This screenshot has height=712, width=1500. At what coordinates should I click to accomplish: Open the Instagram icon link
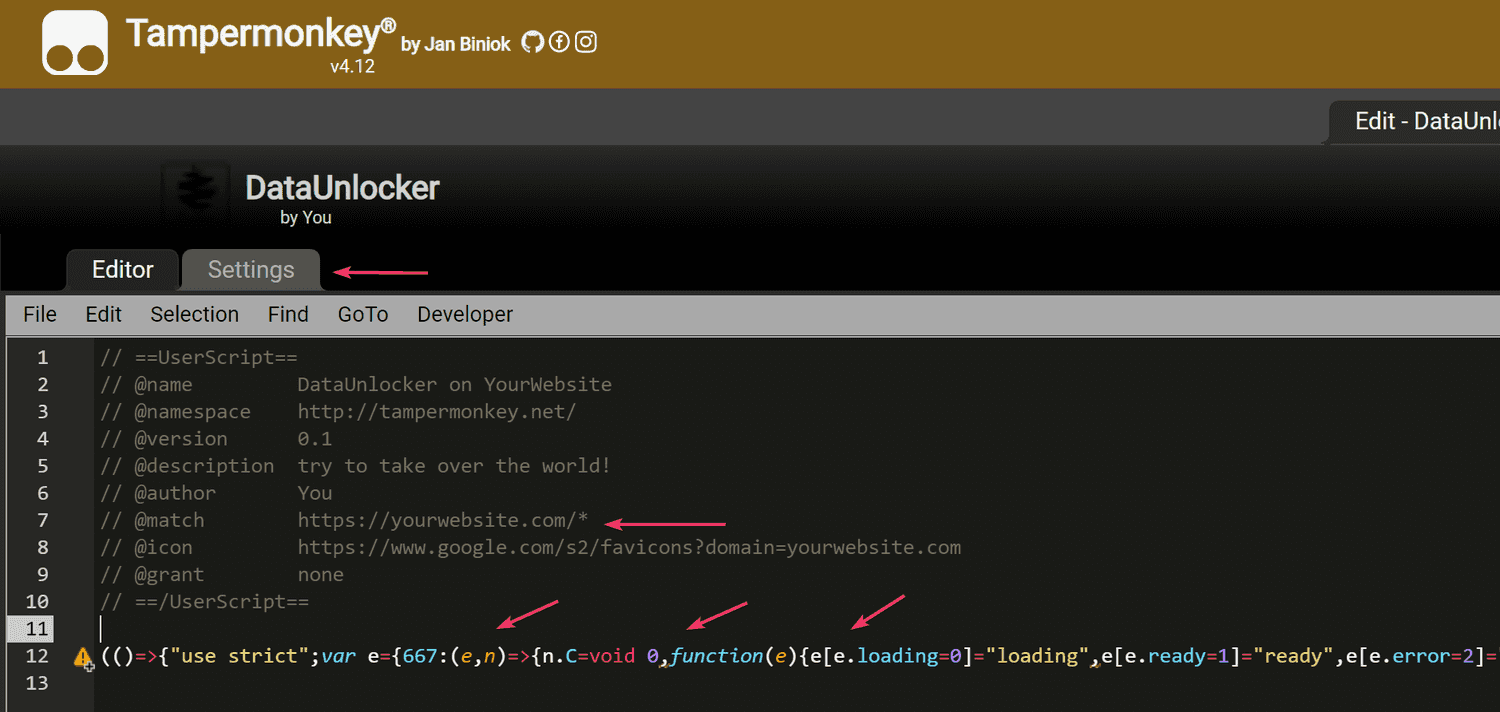tap(586, 42)
